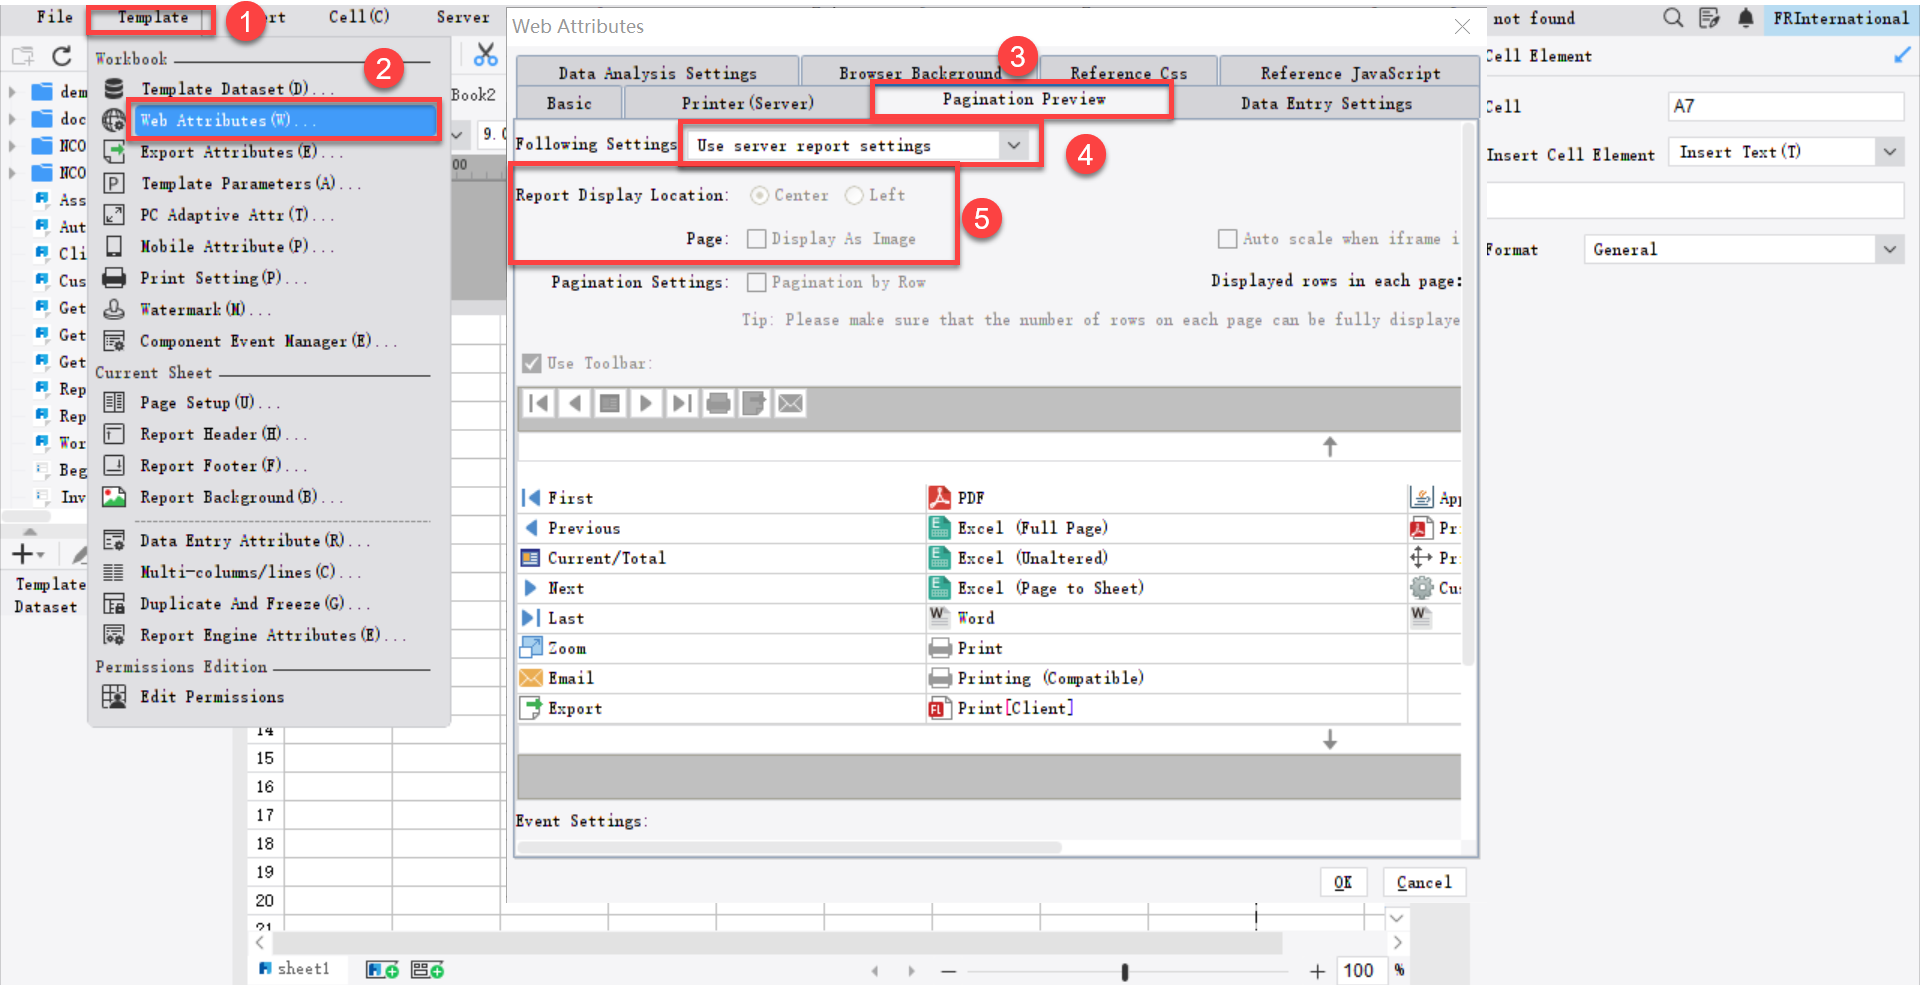The height and width of the screenshot is (985, 1920).
Task: Toggle the Use Toolbar checkbox
Action: click(532, 363)
